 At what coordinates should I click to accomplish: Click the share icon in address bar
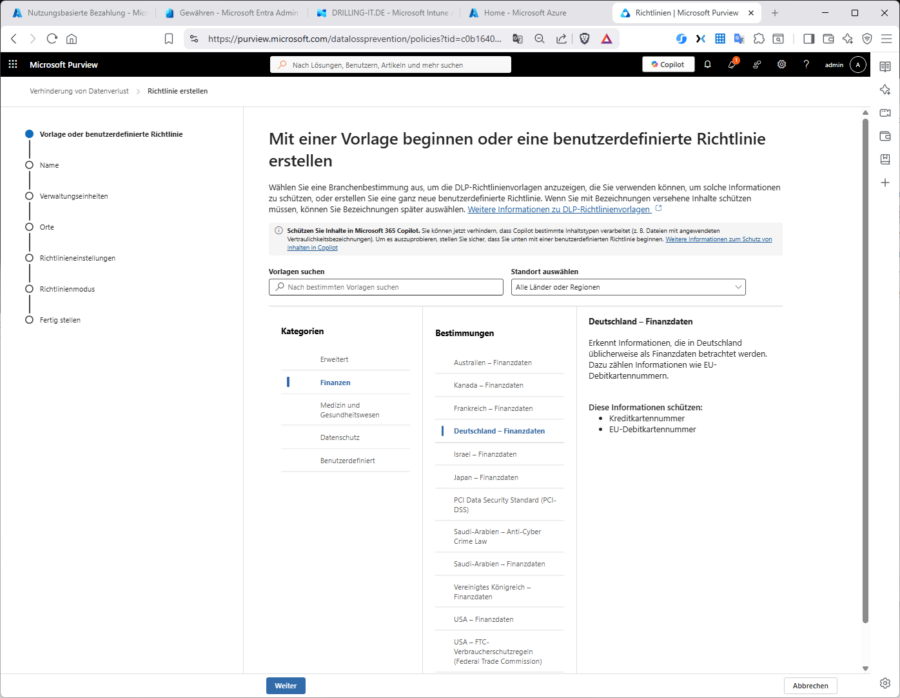(561, 38)
